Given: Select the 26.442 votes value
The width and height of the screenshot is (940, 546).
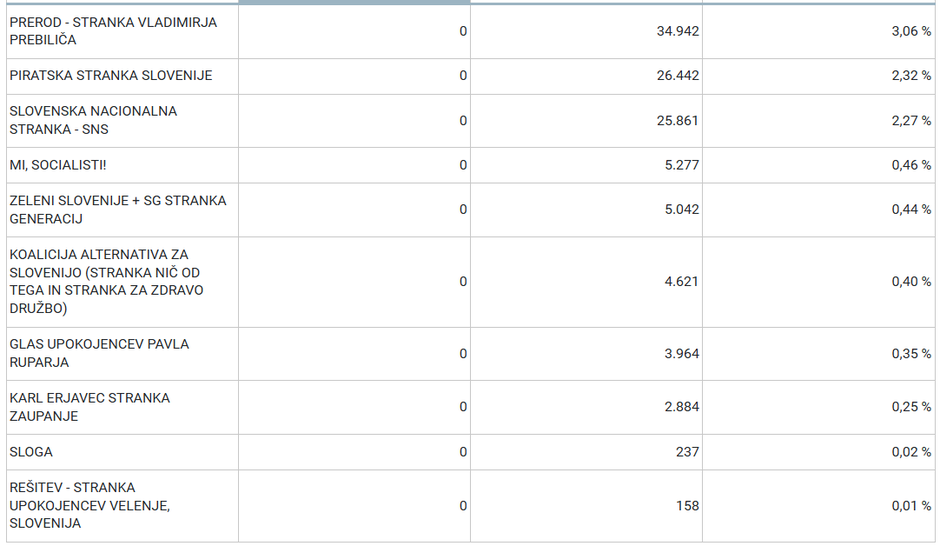Looking at the screenshot, I should (x=678, y=76).
